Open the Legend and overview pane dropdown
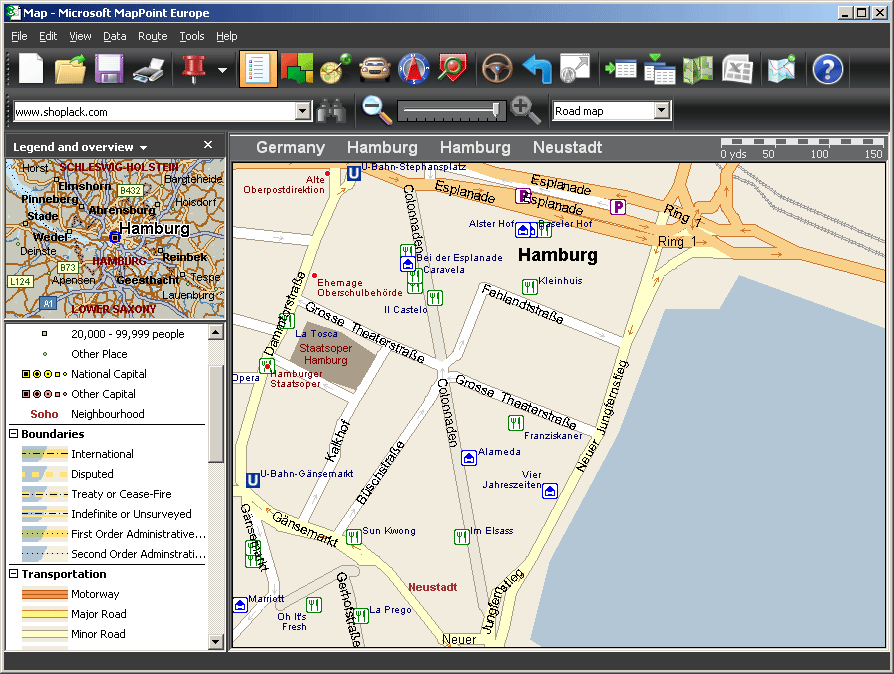This screenshot has height=674, width=894. (x=143, y=148)
